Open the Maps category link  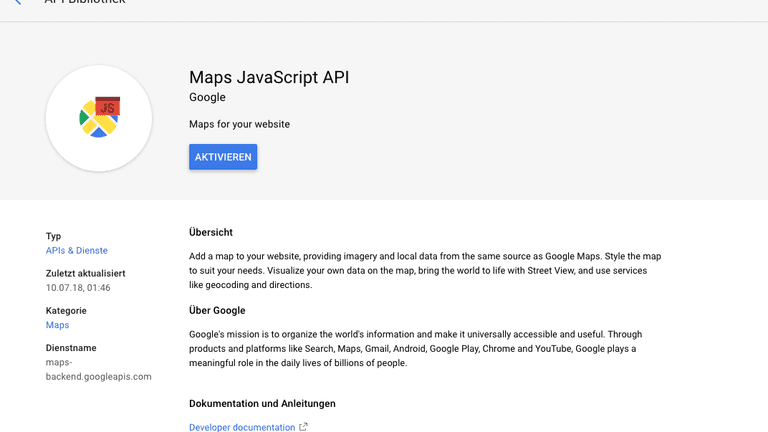[x=57, y=325]
